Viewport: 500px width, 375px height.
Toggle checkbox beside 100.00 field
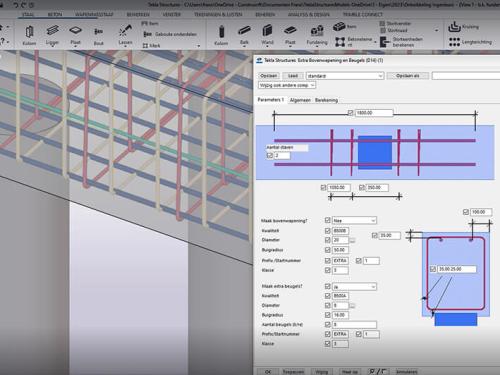coord(466,212)
